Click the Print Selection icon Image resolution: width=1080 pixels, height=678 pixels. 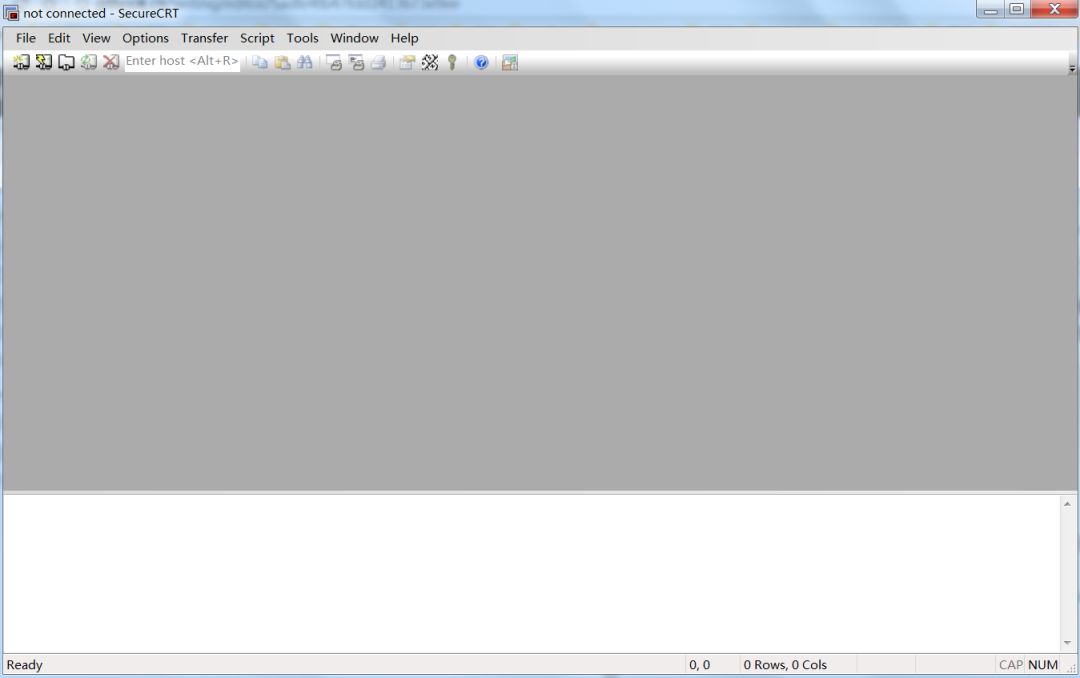coord(356,62)
